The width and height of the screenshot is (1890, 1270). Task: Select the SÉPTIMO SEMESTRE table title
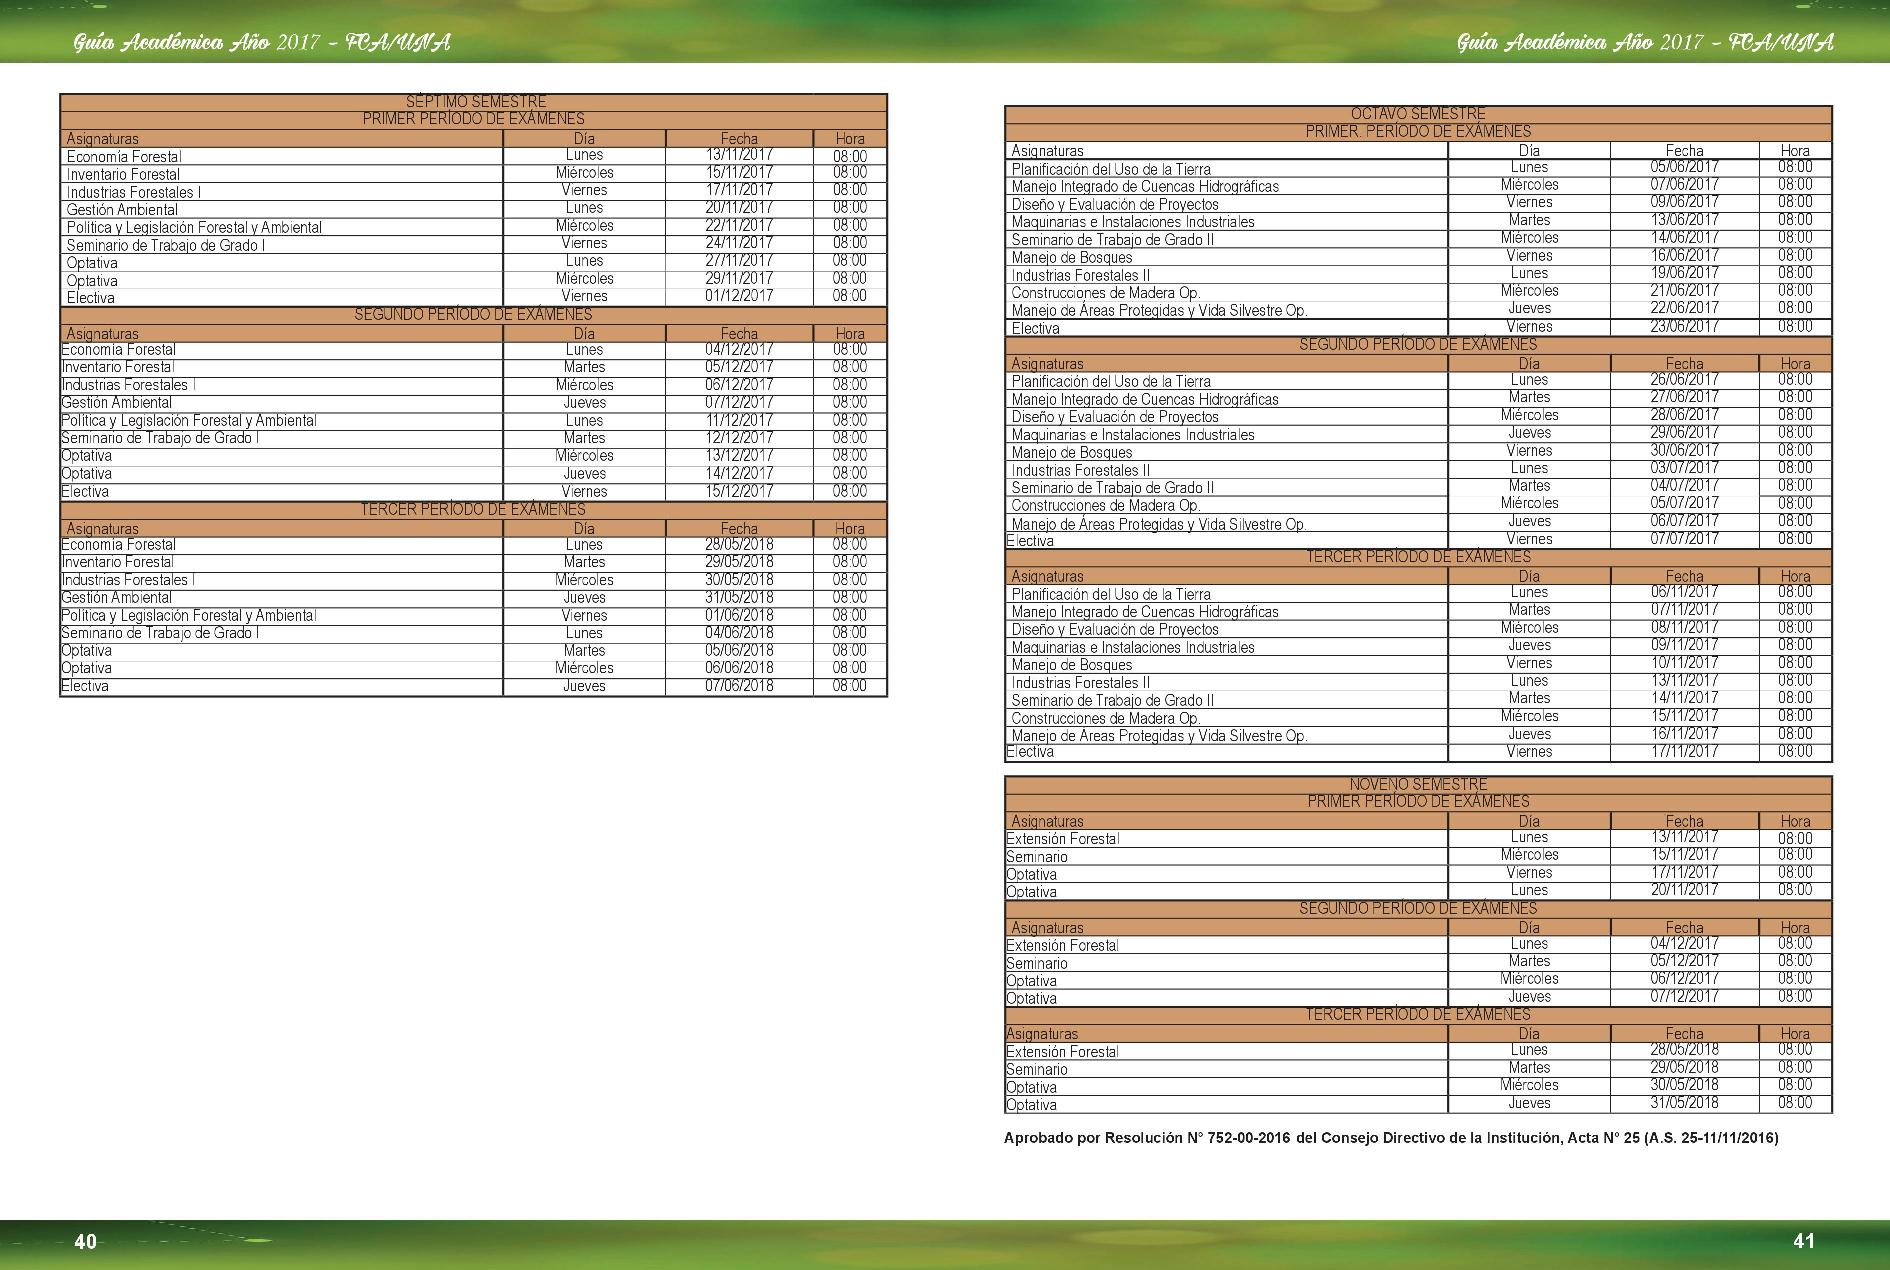click(x=476, y=102)
